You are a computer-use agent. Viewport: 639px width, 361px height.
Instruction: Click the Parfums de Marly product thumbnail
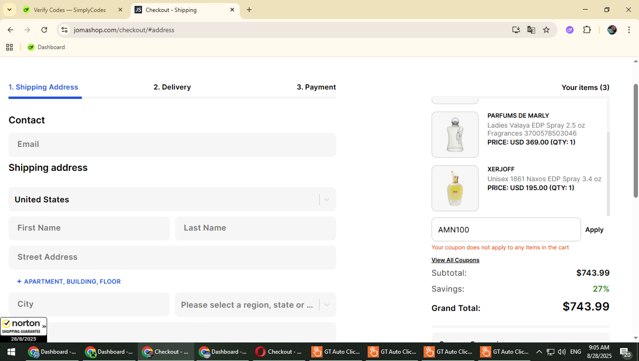(455, 134)
